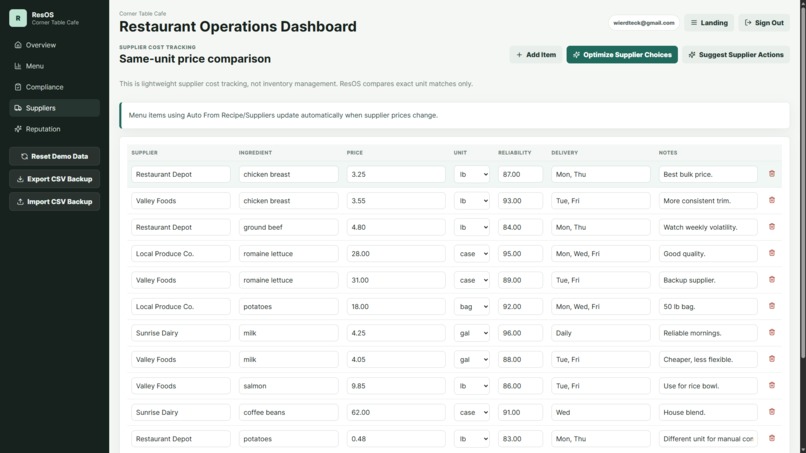The image size is (806, 453).
Task: Click Export CSV Backup
Action: (54, 179)
